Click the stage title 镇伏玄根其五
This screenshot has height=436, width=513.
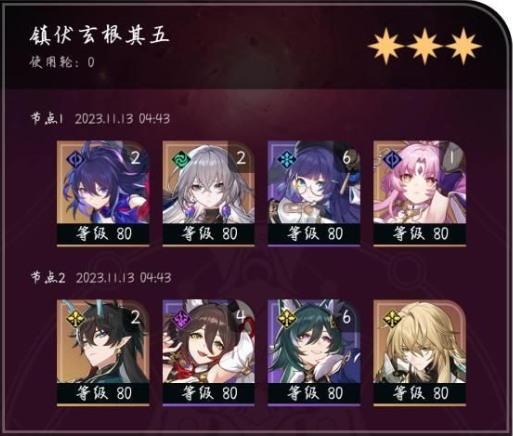(x=99, y=36)
